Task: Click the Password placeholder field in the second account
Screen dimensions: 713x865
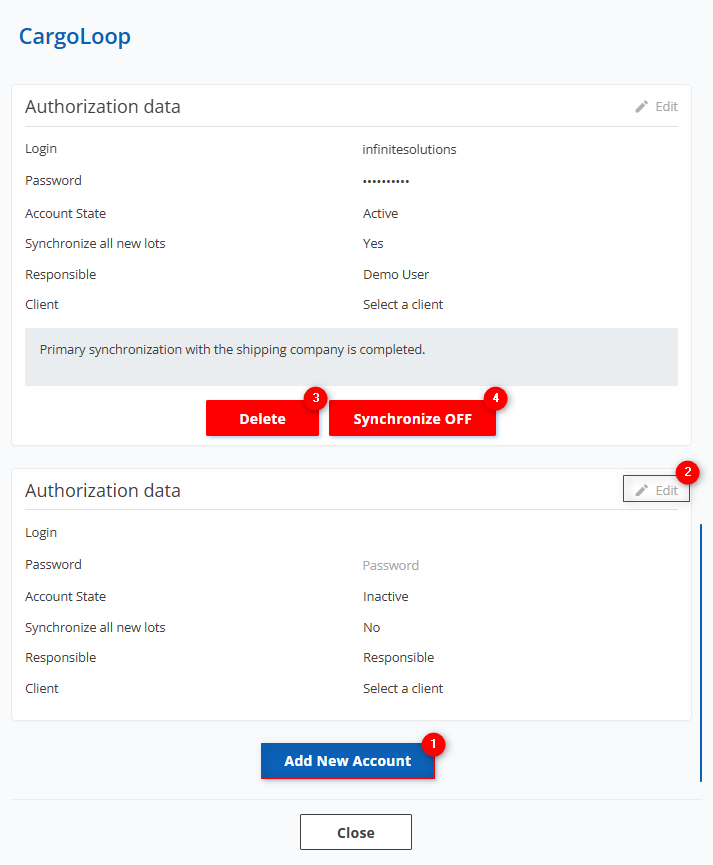Action: 391,565
